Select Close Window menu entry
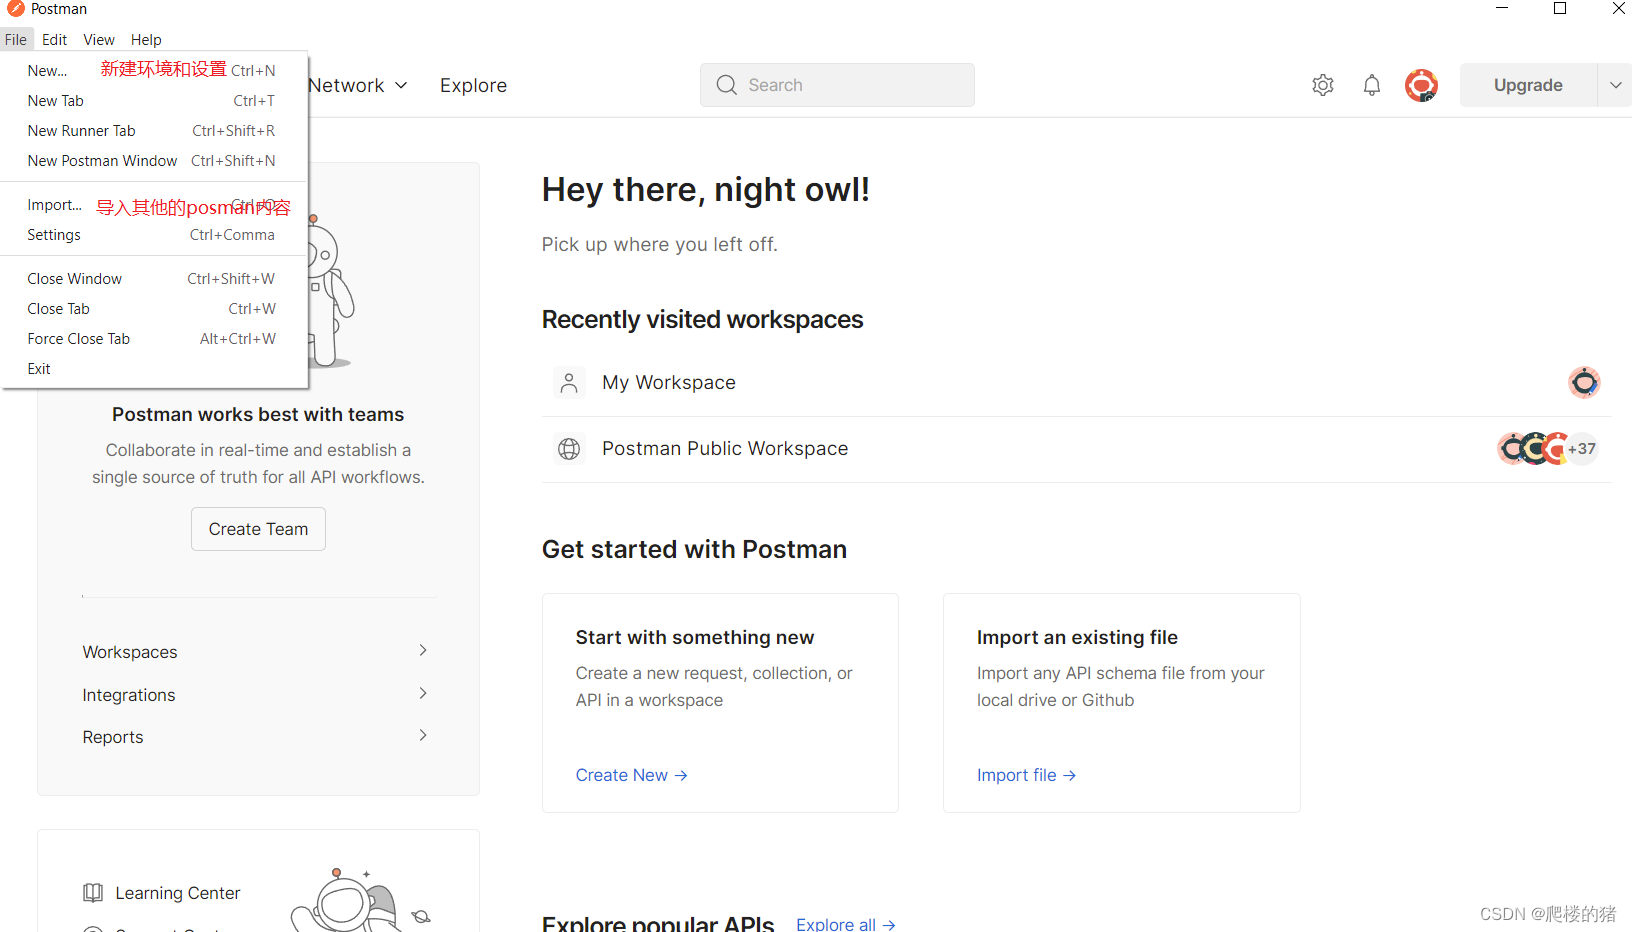Image resolution: width=1632 pixels, height=932 pixels. coord(152,279)
